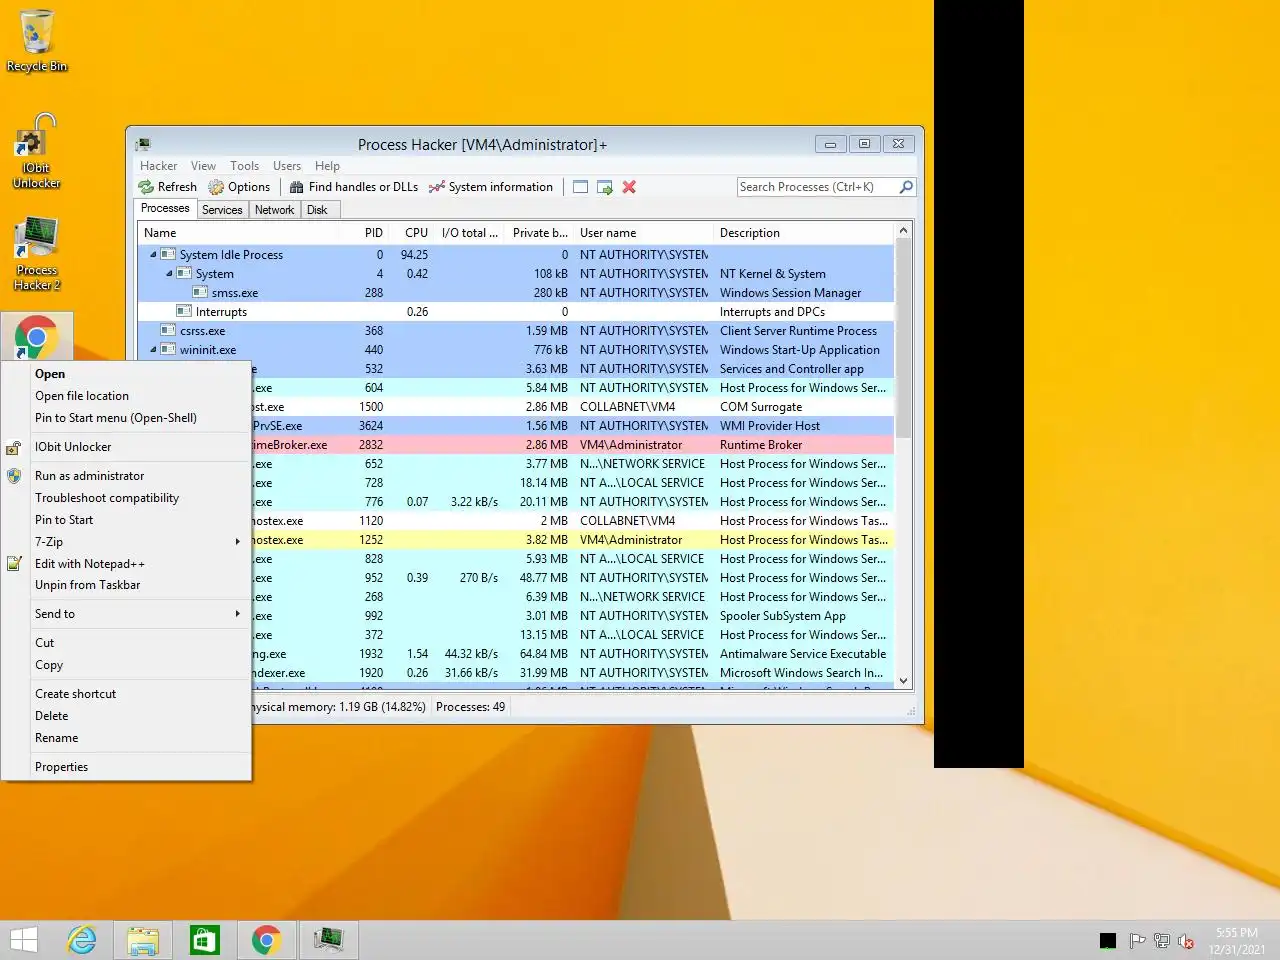Expand the Send to submenu
Screen dimensions: 1280x960
point(126,614)
